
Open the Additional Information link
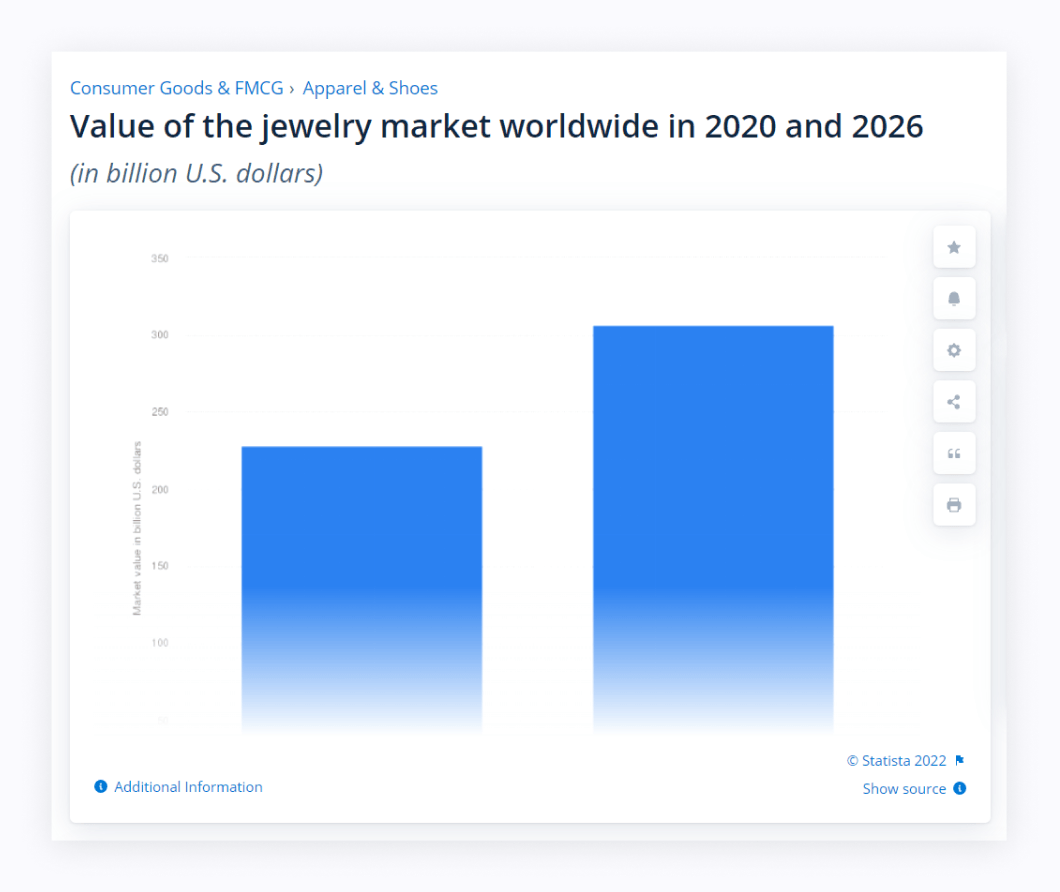[x=188, y=787]
